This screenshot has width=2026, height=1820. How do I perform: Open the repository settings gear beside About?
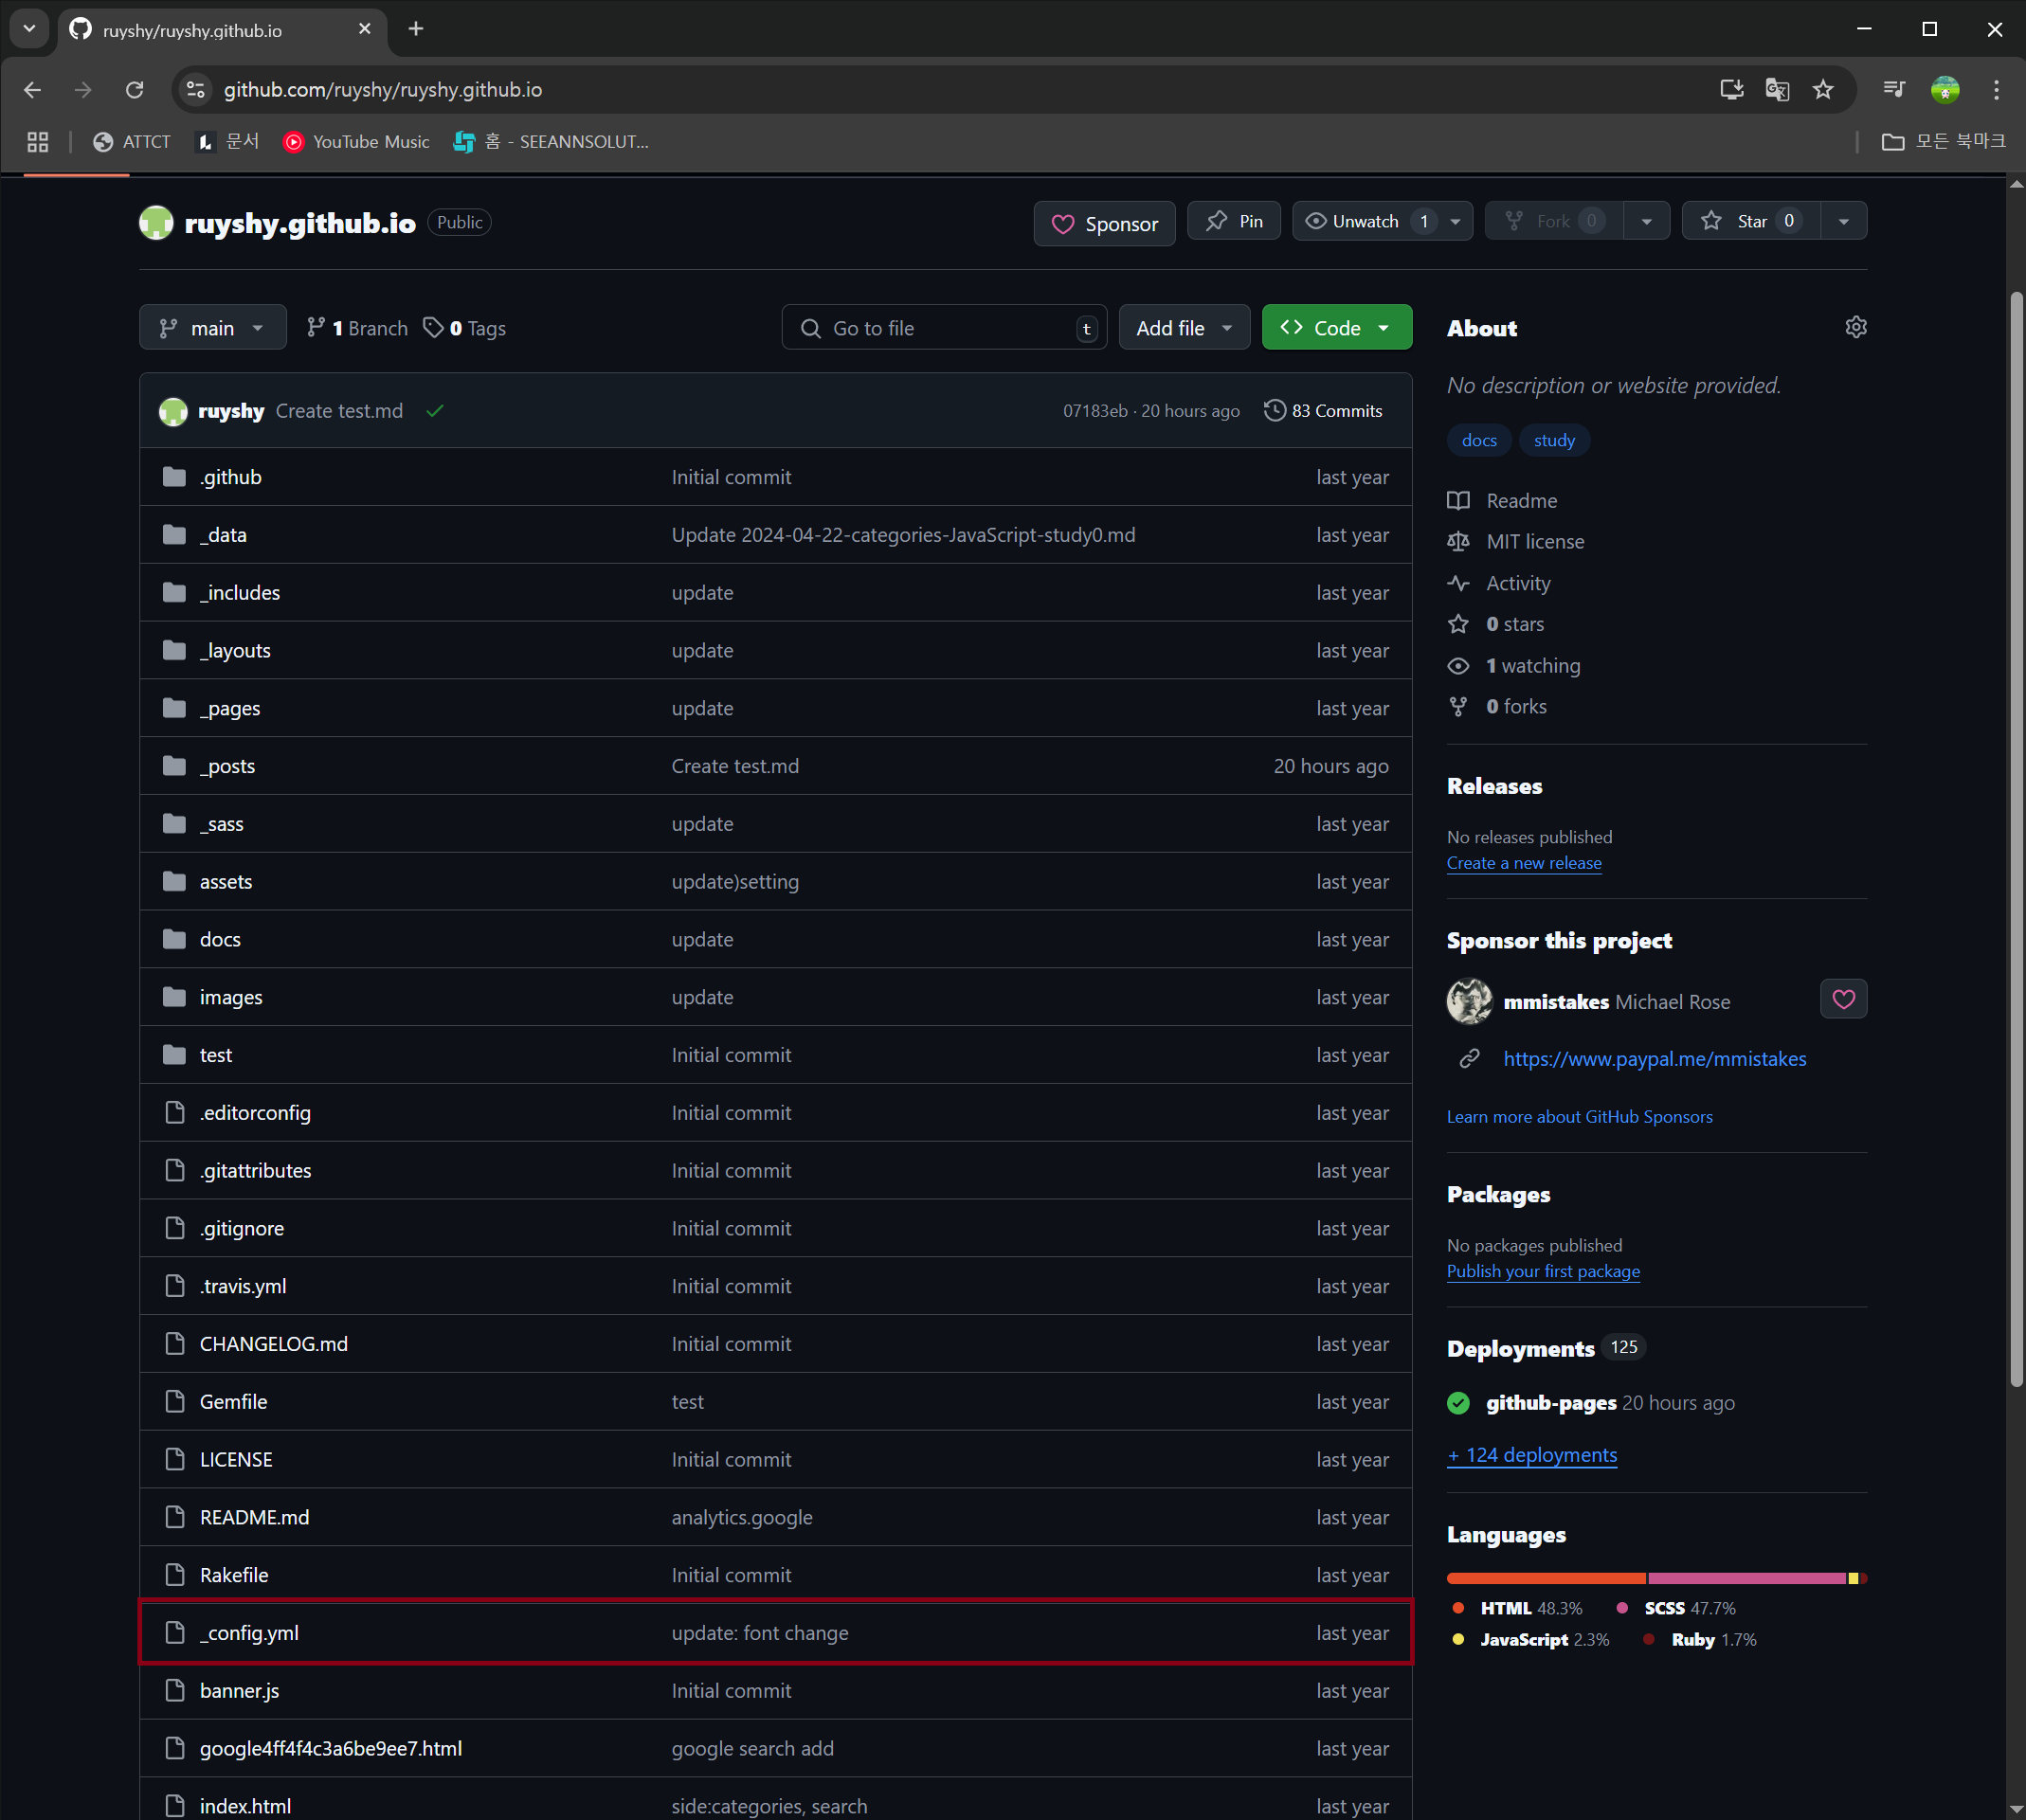[1856, 326]
